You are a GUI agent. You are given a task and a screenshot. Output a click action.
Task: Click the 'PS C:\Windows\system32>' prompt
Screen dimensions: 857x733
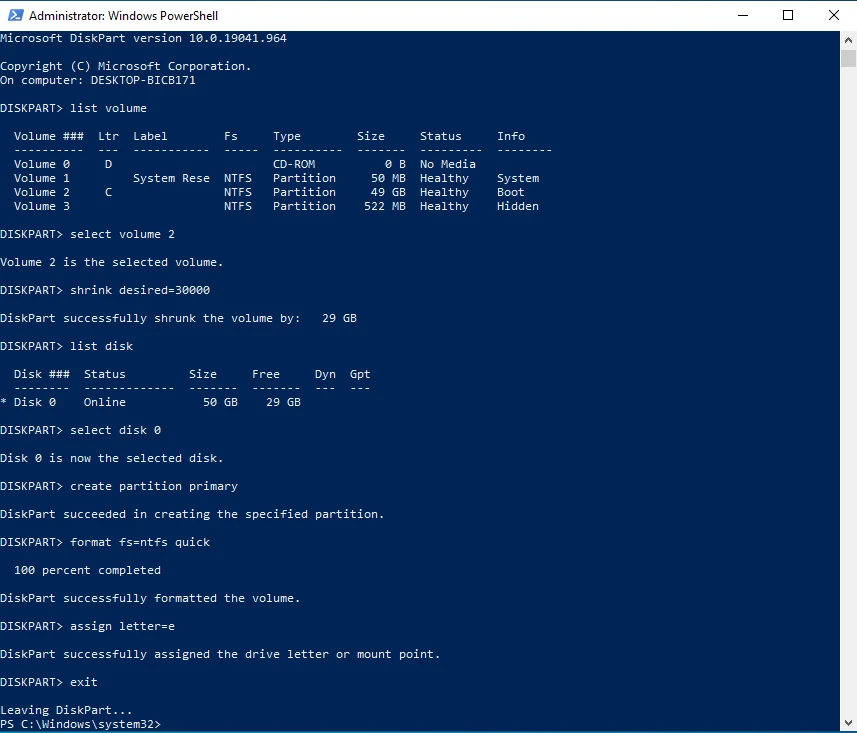coord(80,724)
